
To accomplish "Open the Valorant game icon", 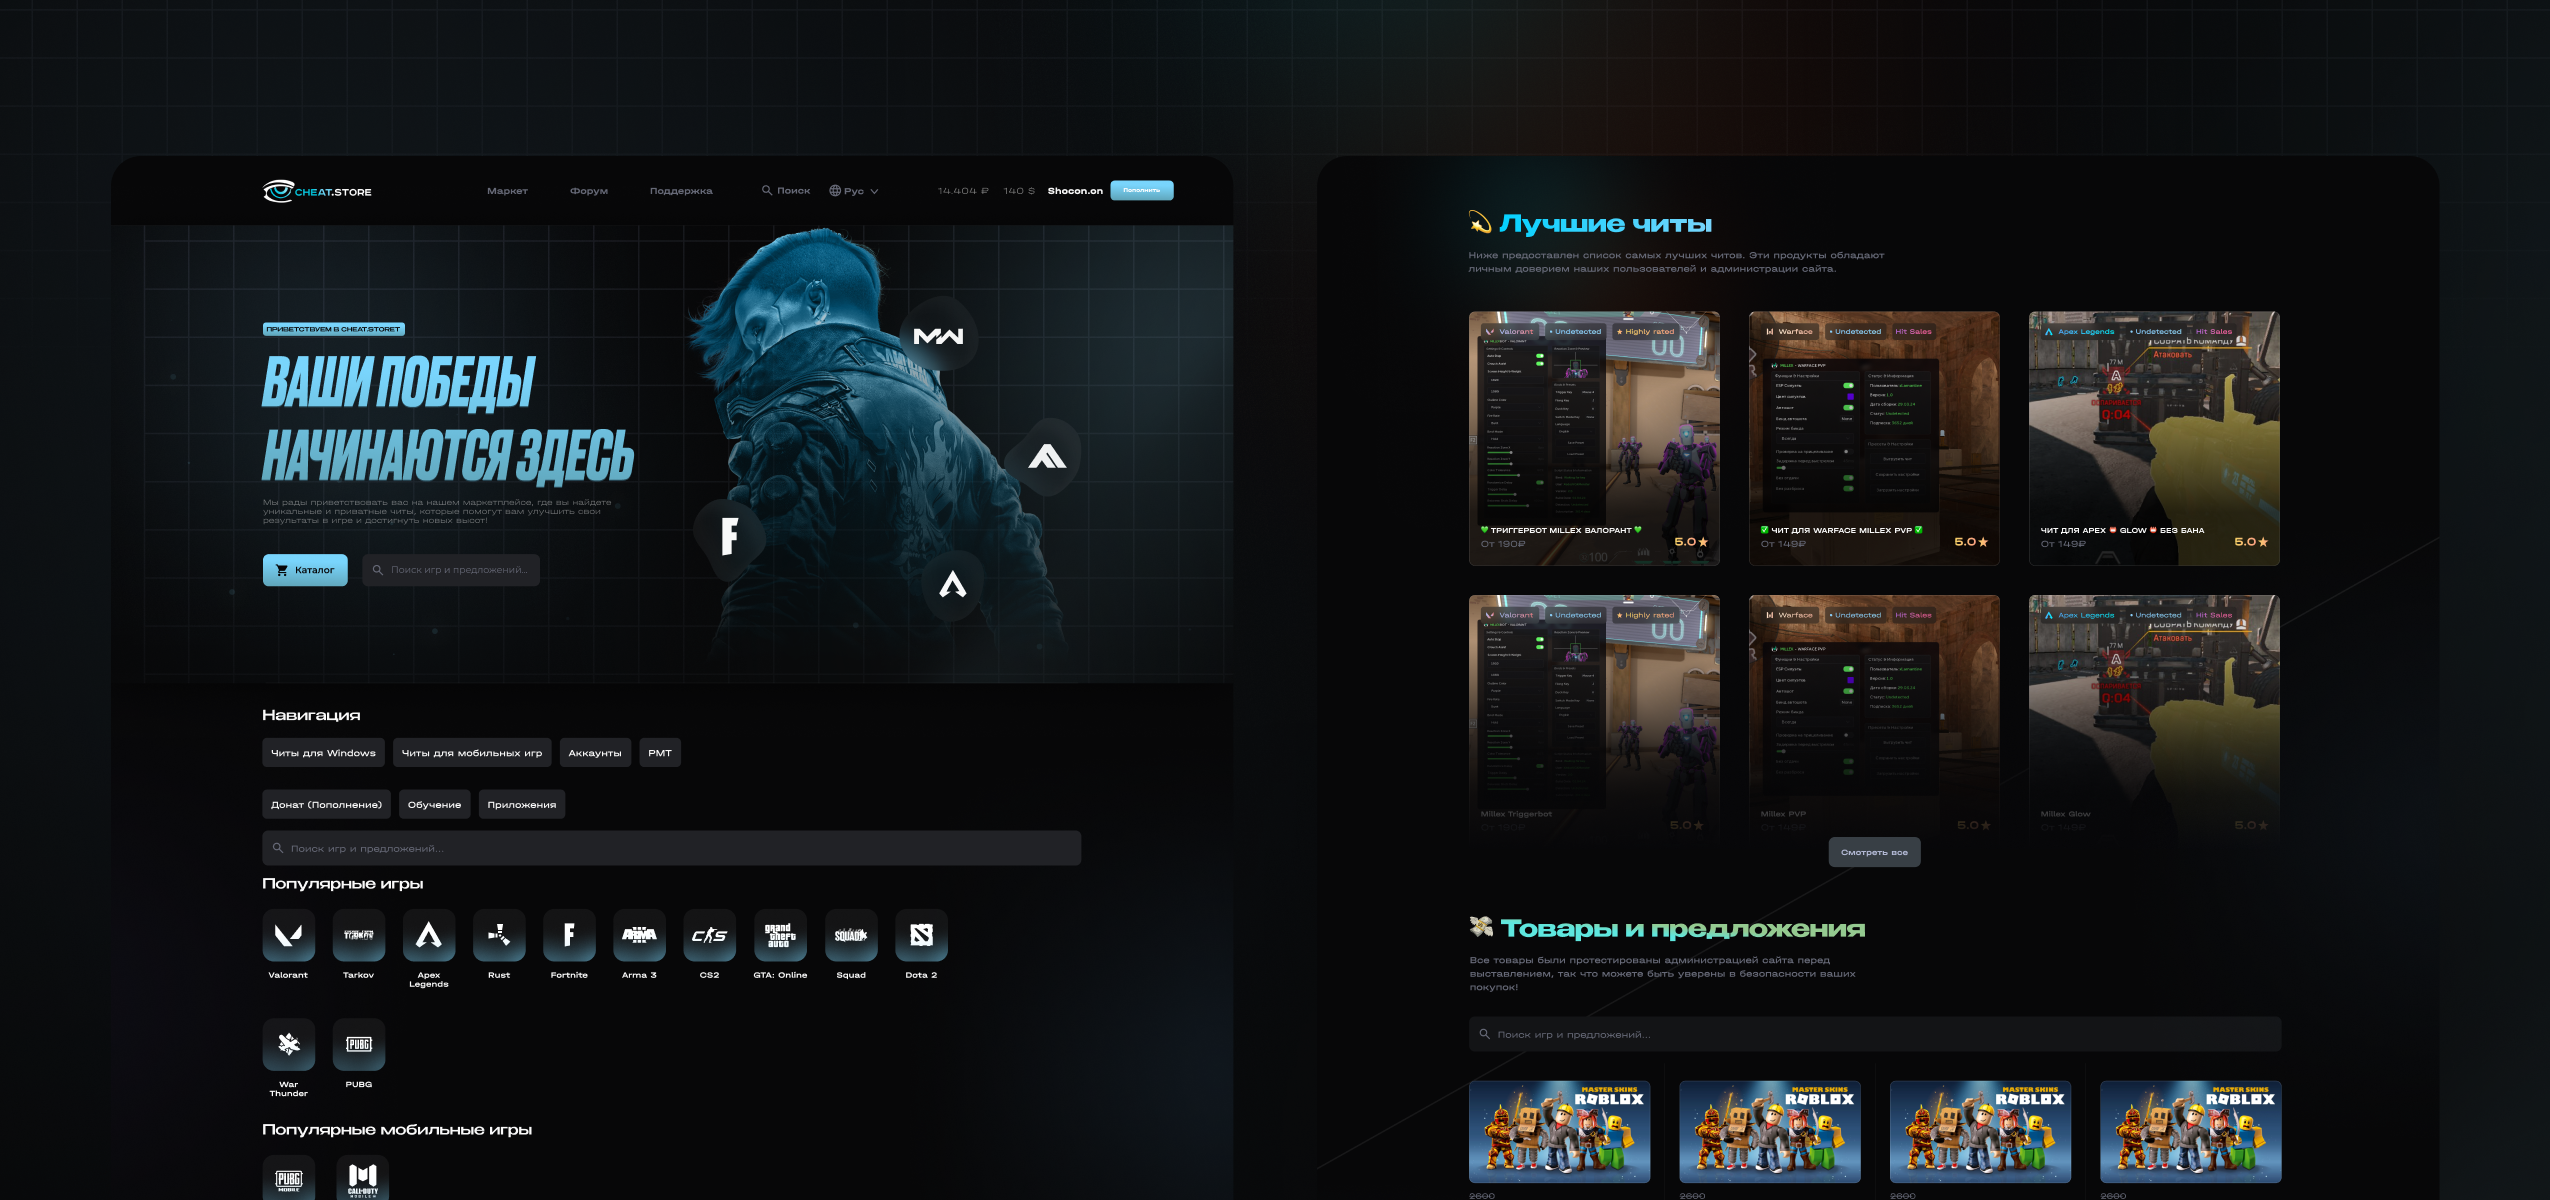I will [x=288, y=935].
